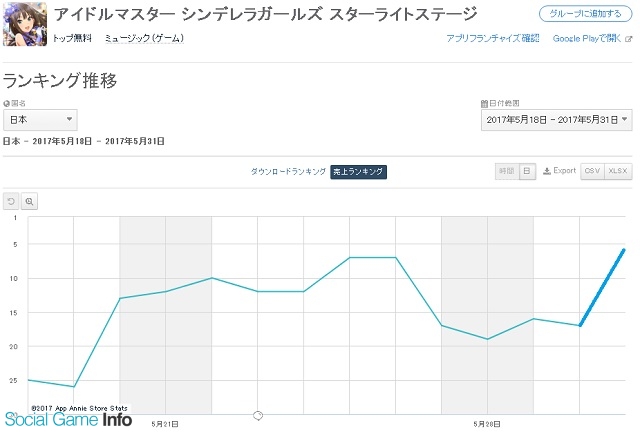Switch to ダウンロードランキング tab

(x=288, y=171)
